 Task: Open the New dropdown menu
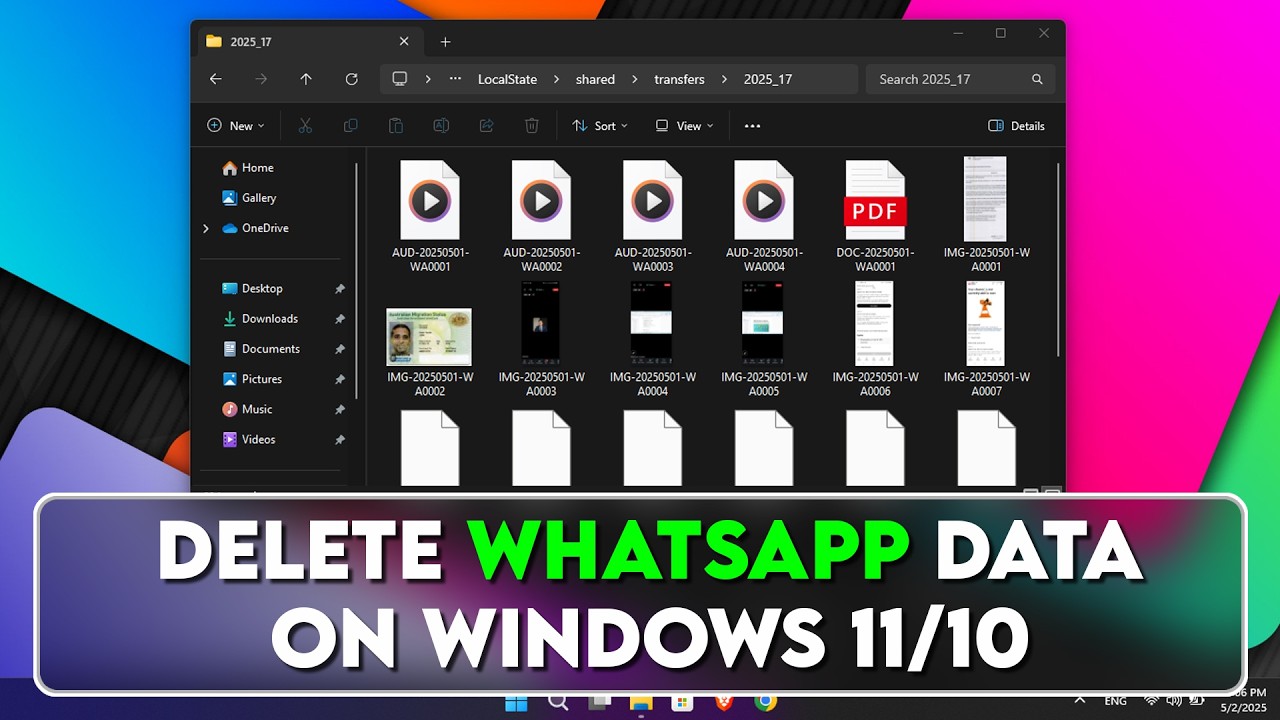point(236,126)
